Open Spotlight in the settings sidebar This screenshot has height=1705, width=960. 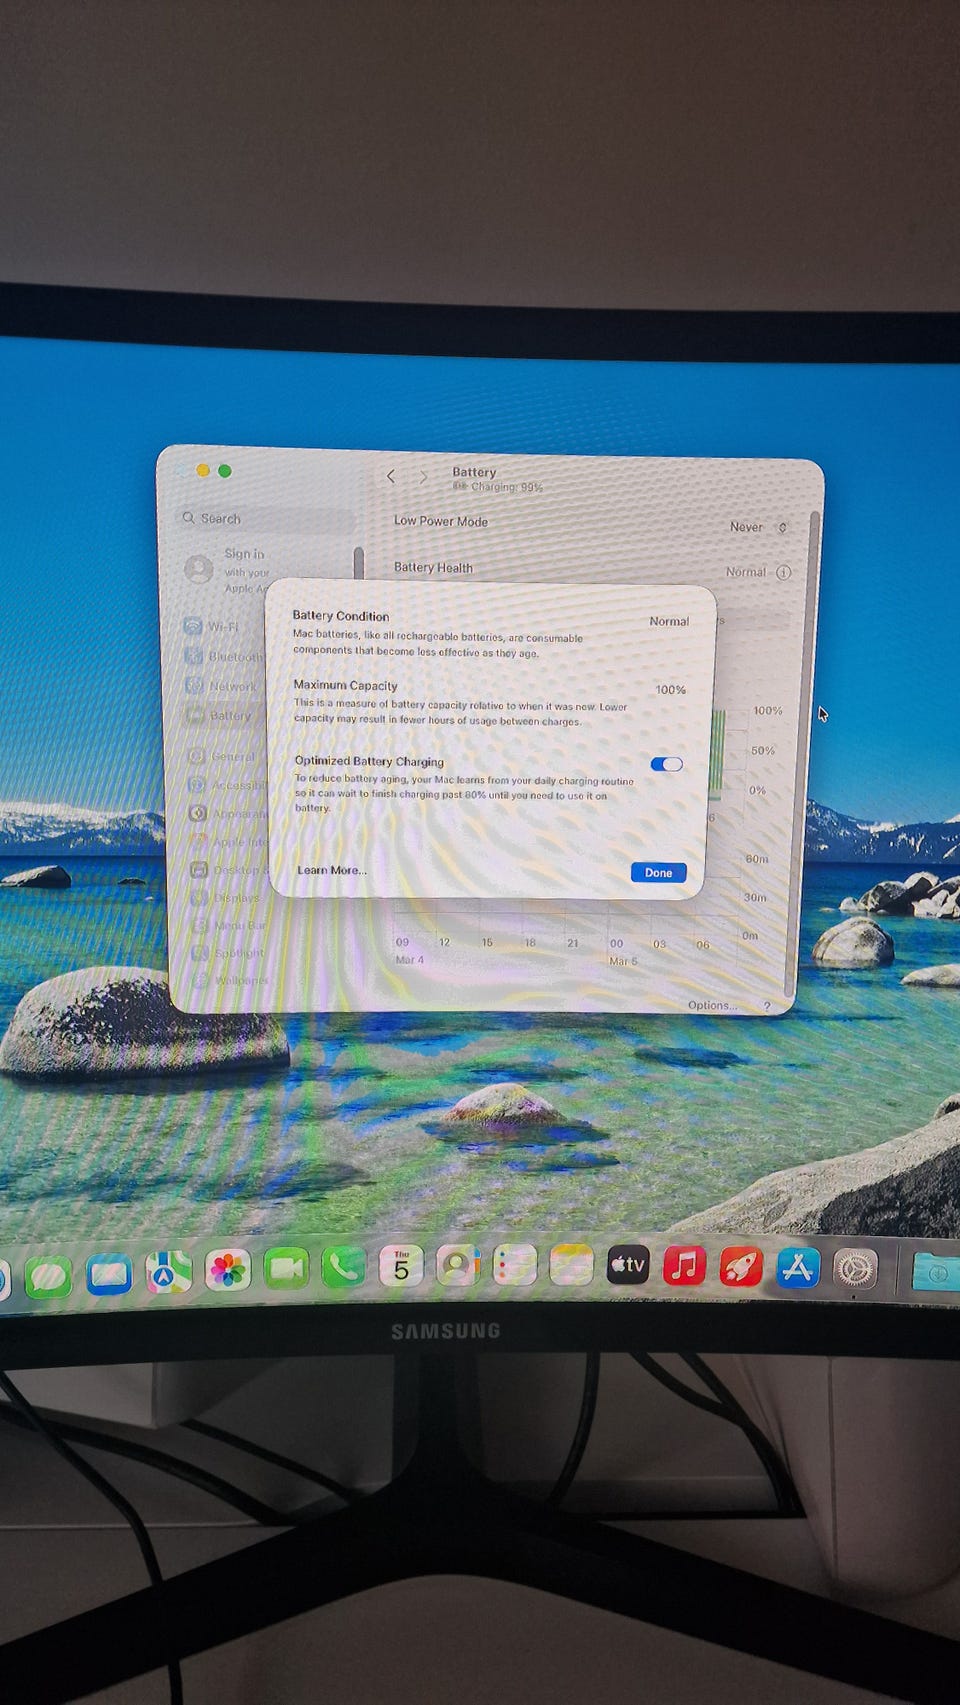[x=229, y=953]
